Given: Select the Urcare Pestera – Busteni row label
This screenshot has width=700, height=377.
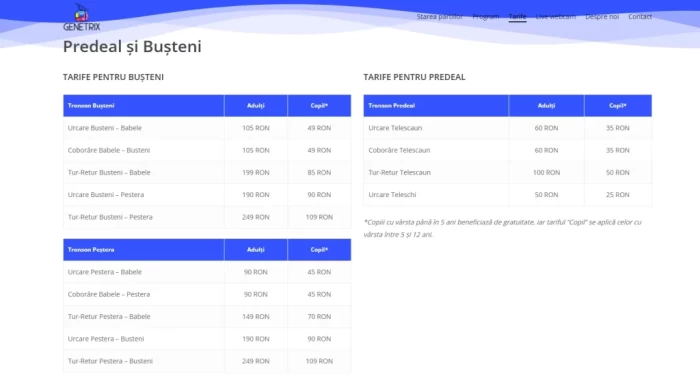Looking at the screenshot, I should pyautogui.click(x=106, y=339).
